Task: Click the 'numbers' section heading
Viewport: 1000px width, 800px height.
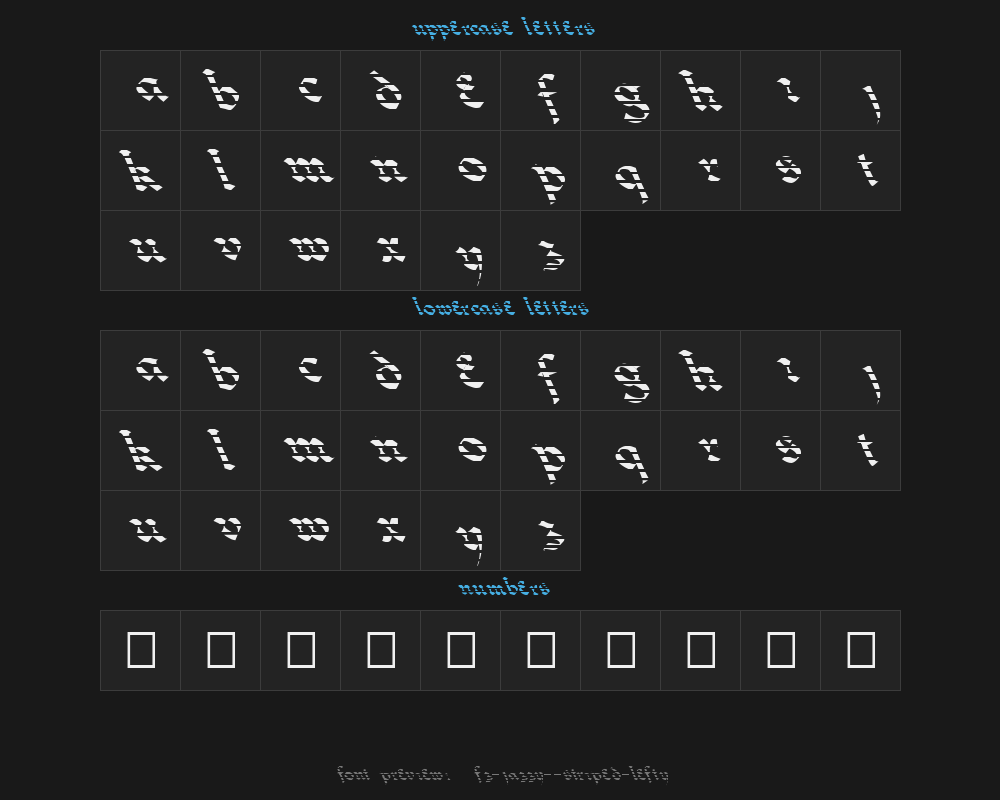Action: click(504, 588)
